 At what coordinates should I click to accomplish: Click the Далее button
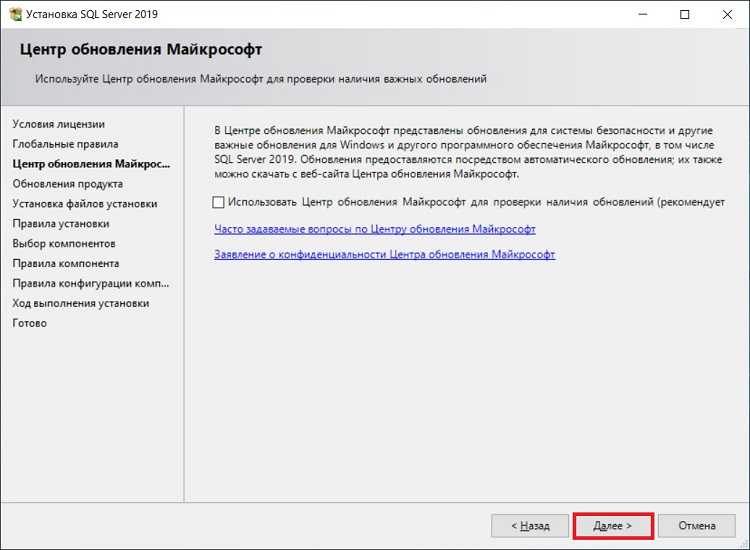(613, 526)
